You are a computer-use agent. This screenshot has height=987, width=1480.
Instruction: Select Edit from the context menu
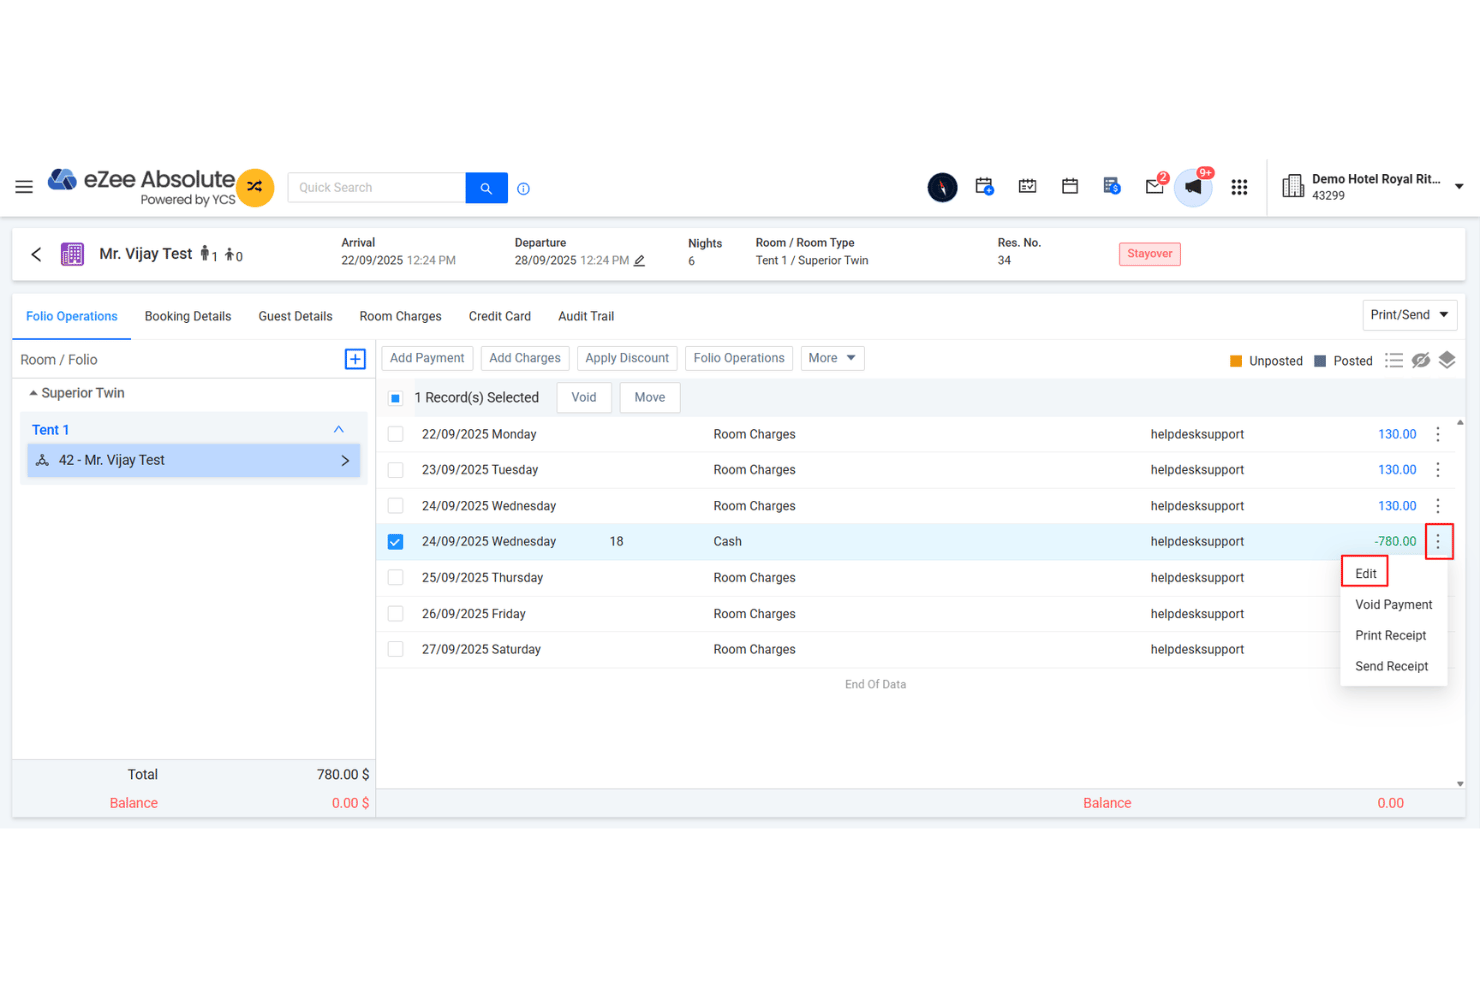pyautogui.click(x=1366, y=574)
